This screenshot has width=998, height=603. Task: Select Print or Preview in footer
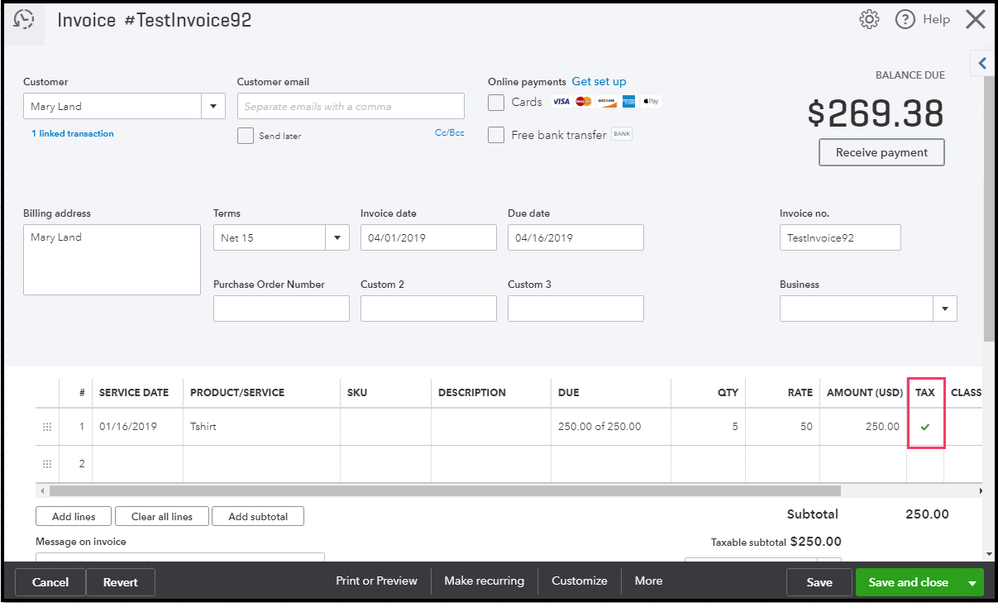coord(376,581)
